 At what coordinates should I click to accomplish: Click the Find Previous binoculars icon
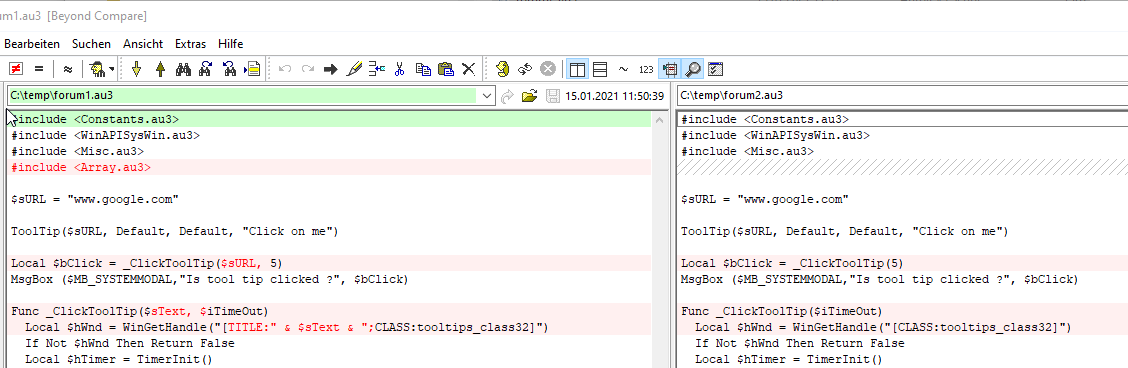(229, 69)
